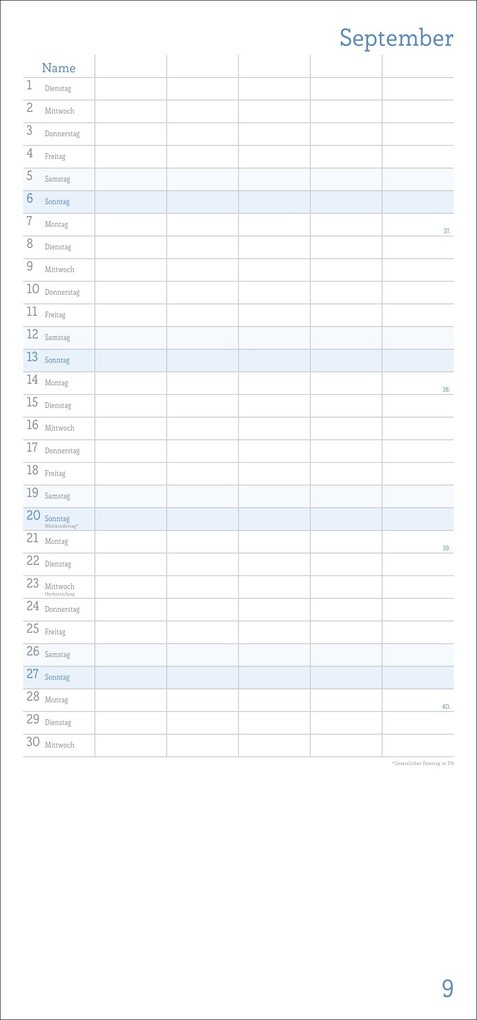
Task: Click week number 38 marker
Action: pyautogui.click(x=446, y=390)
